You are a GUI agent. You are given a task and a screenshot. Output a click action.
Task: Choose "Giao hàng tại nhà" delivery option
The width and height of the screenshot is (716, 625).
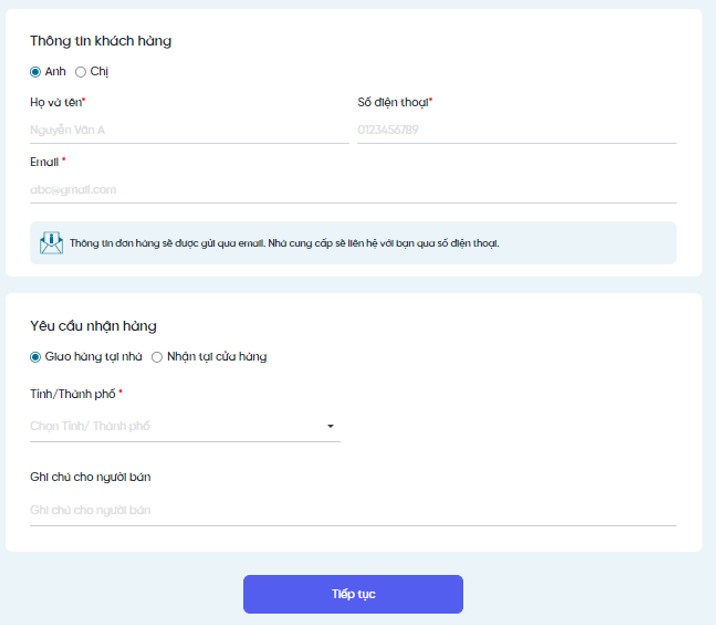(x=36, y=356)
